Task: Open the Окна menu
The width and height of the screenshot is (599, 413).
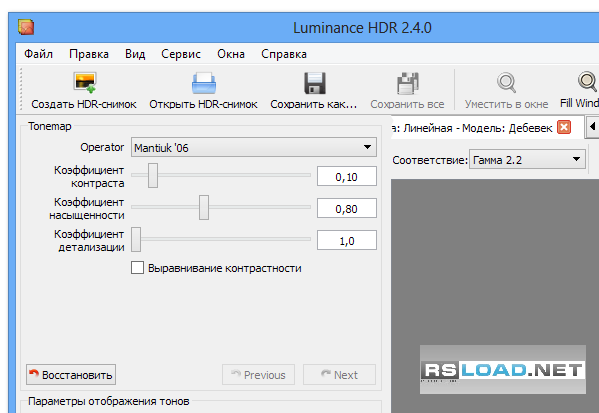Action: 231,54
